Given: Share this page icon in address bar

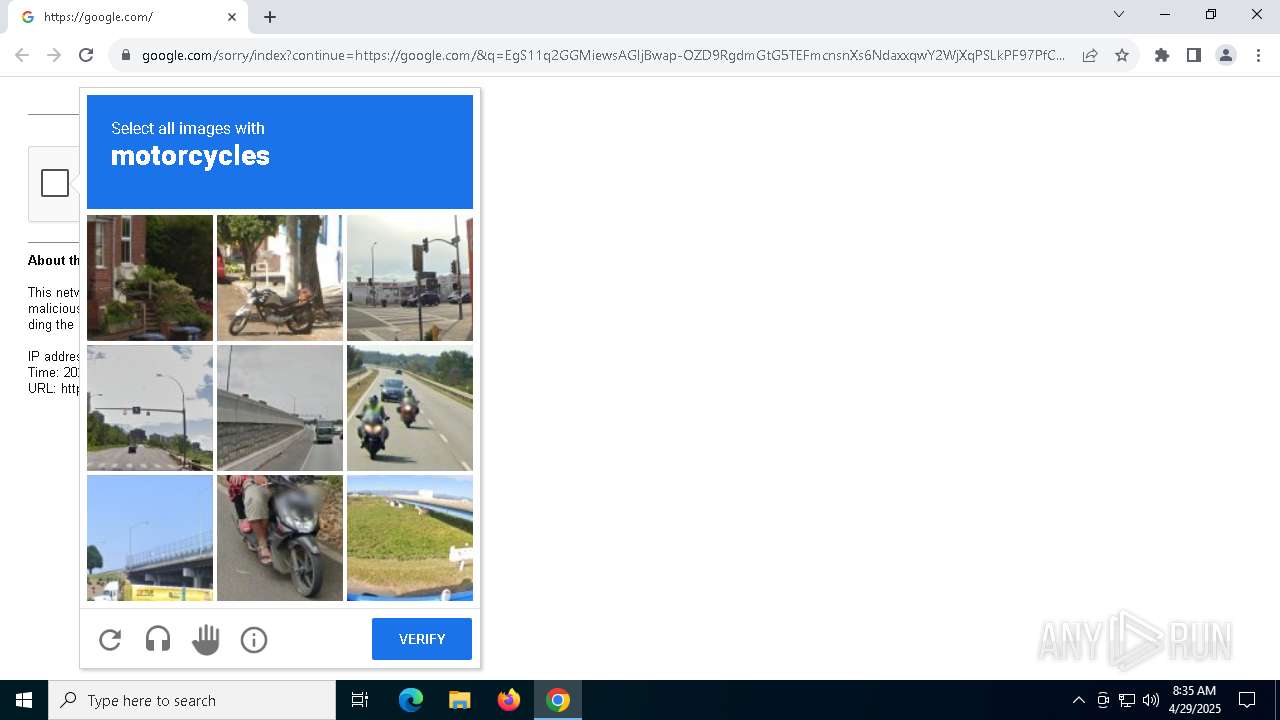Looking at the screenshot, I should (x=1090, y=55).
